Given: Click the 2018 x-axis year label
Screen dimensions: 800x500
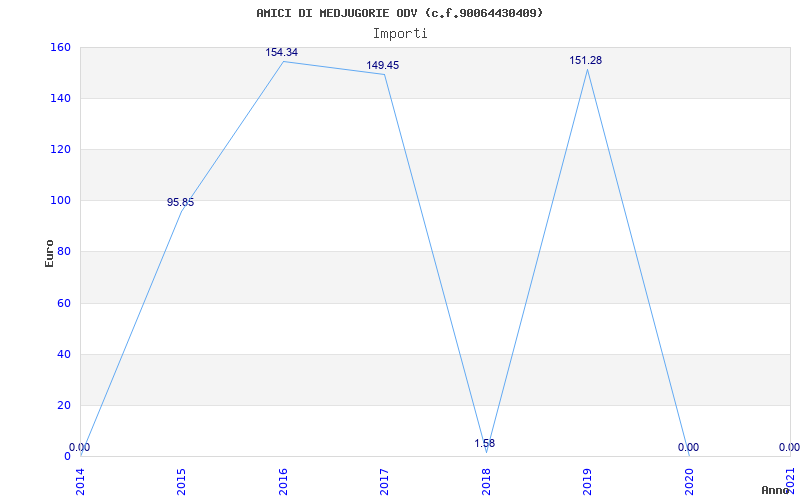Looking at the screenshot, I should 486,482.
